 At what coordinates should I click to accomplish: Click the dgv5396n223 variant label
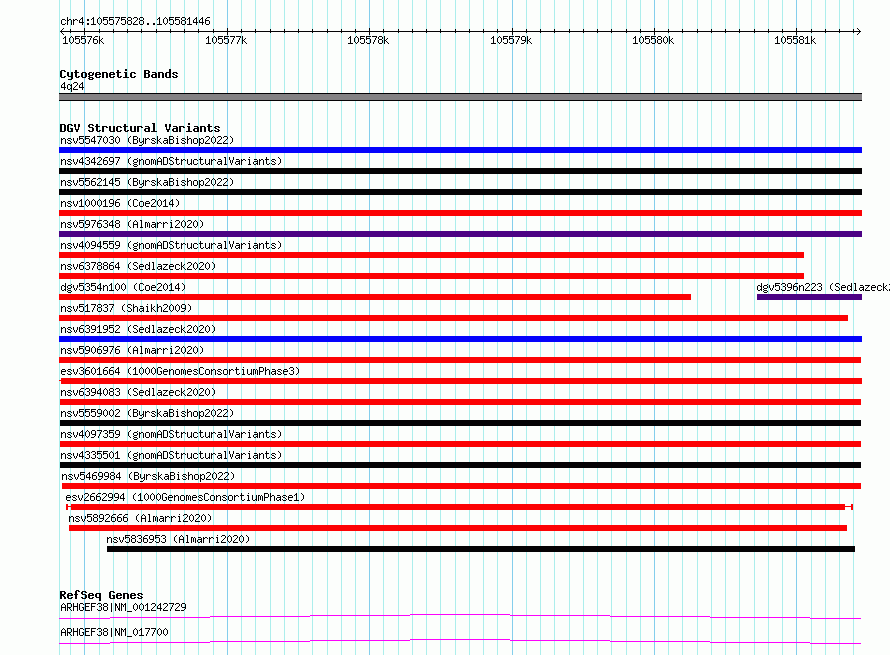click(822, 287)
